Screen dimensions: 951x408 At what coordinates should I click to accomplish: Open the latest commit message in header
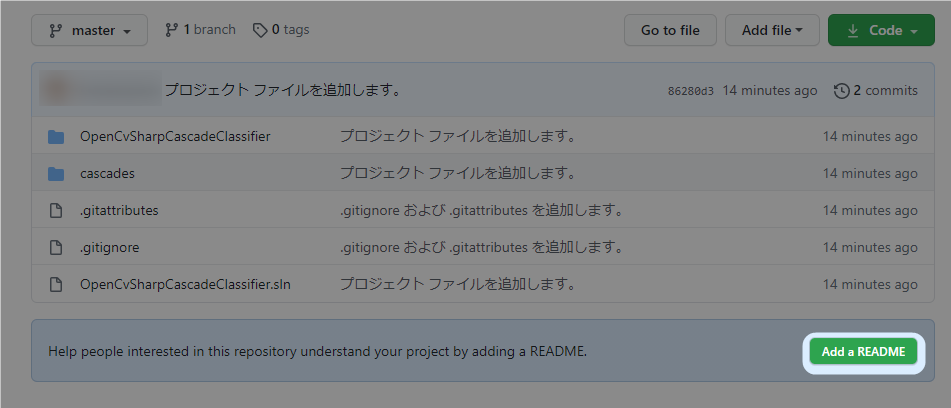[x=284, y=91]
